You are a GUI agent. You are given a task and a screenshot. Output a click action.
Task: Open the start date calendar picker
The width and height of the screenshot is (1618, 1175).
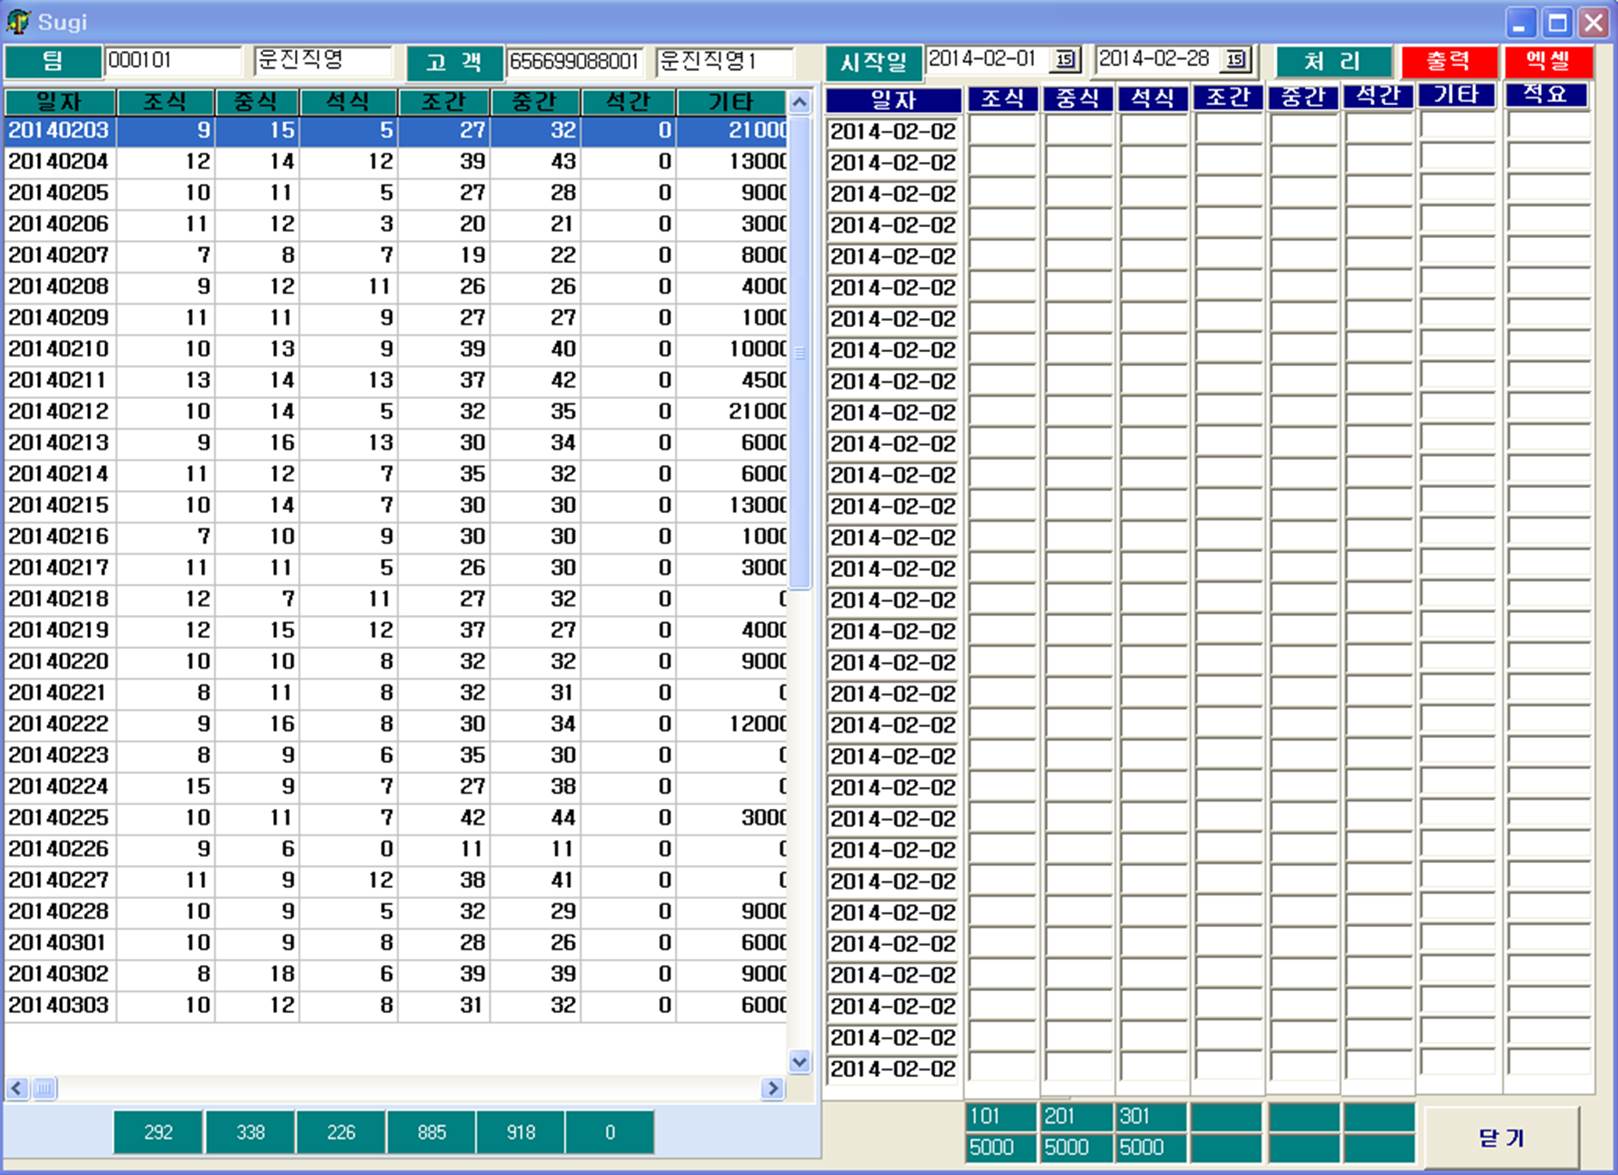coord(1066,59)
